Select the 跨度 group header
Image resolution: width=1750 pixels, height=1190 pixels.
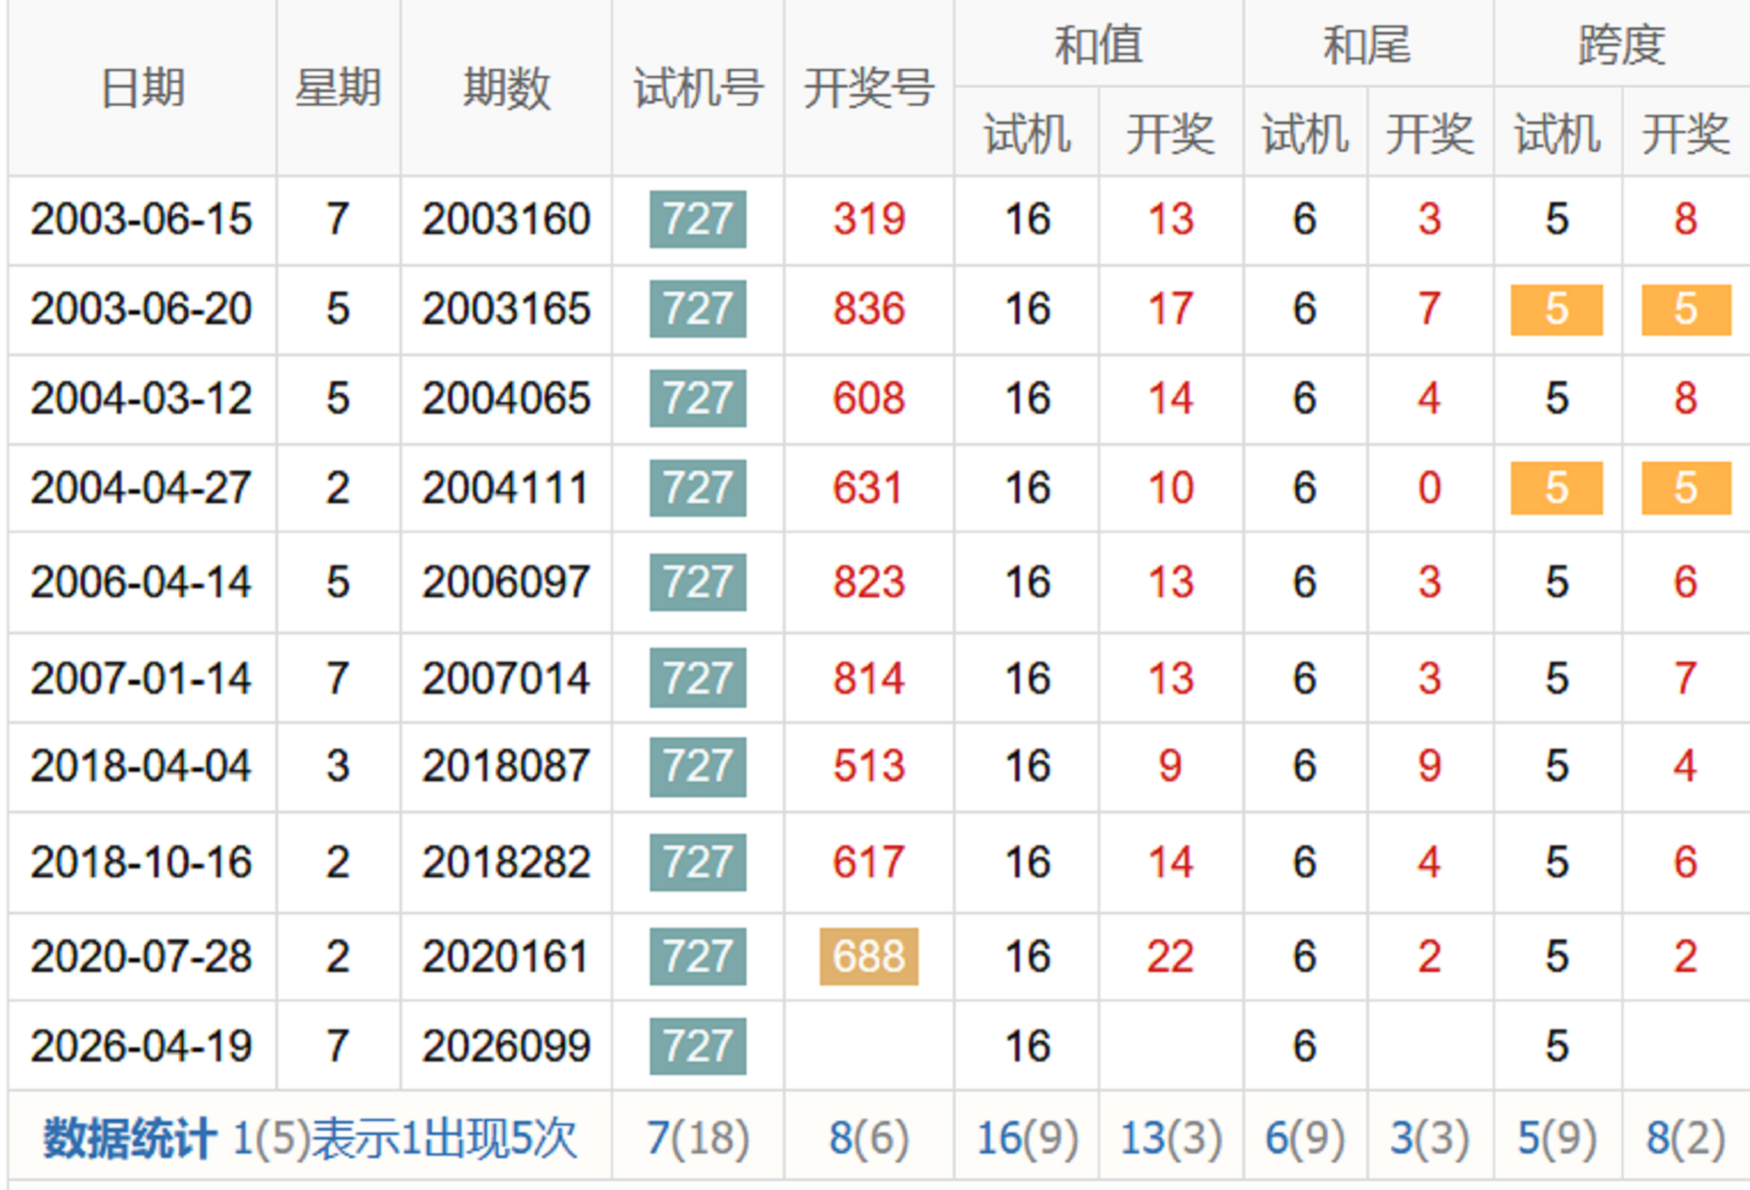(x=1621, y=45)
